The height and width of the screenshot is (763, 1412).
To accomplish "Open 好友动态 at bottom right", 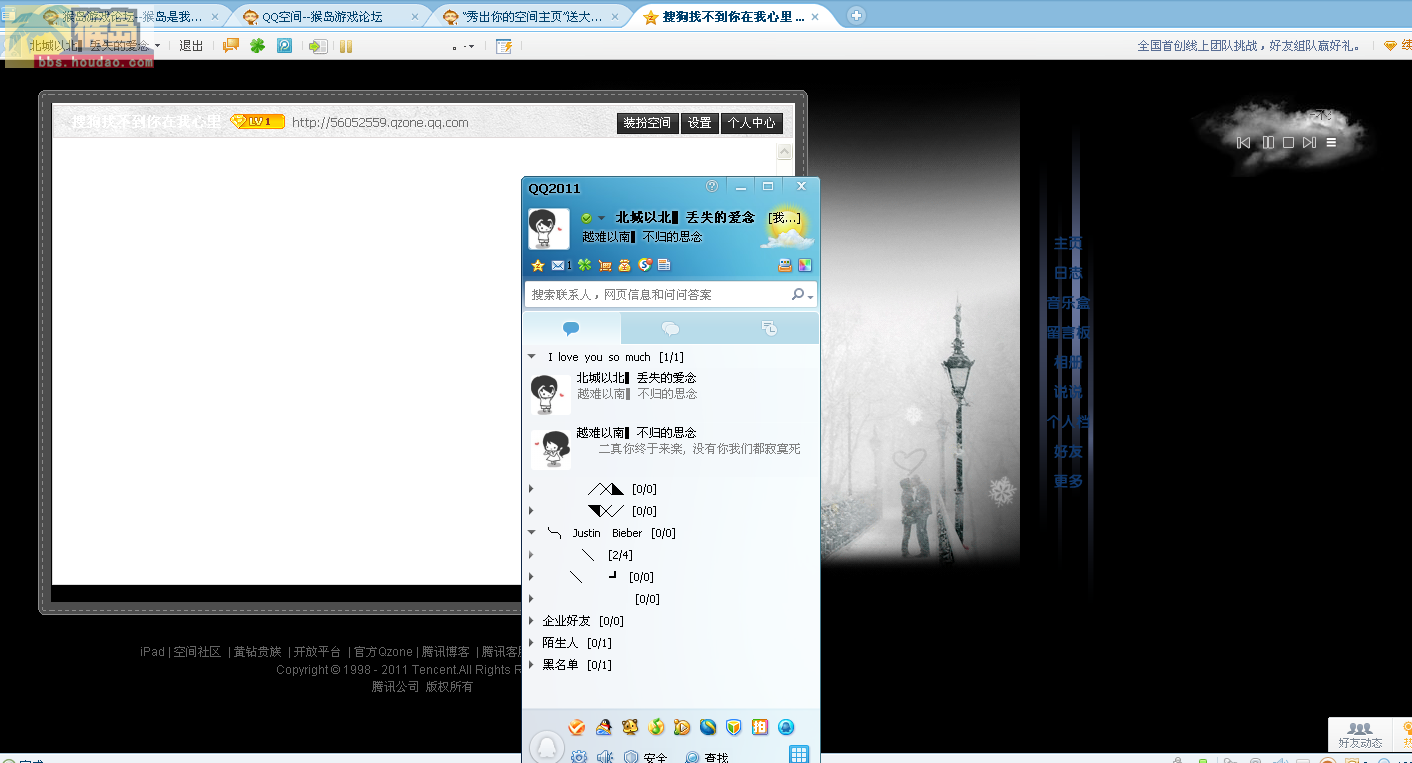I will tap(1360, 736).
